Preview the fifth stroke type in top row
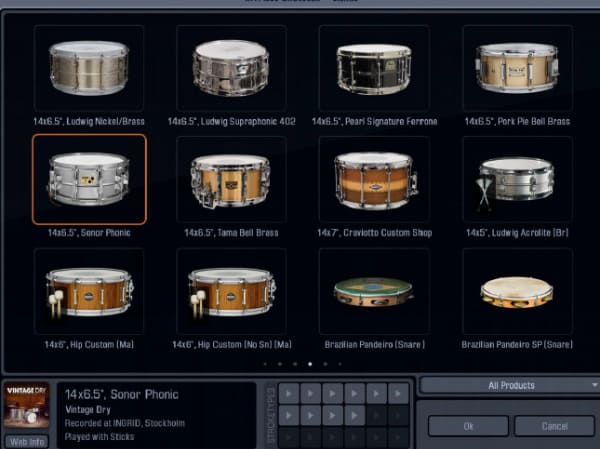The width and height of the screenshot is (600, 449). (377, 393)
